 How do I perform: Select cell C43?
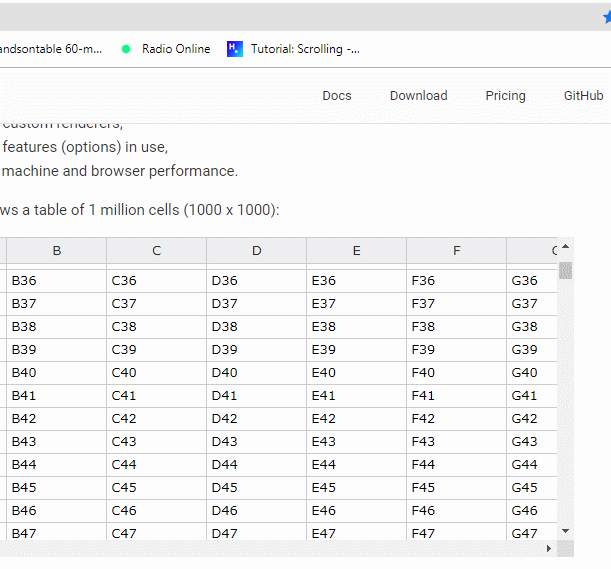point(157,442)
